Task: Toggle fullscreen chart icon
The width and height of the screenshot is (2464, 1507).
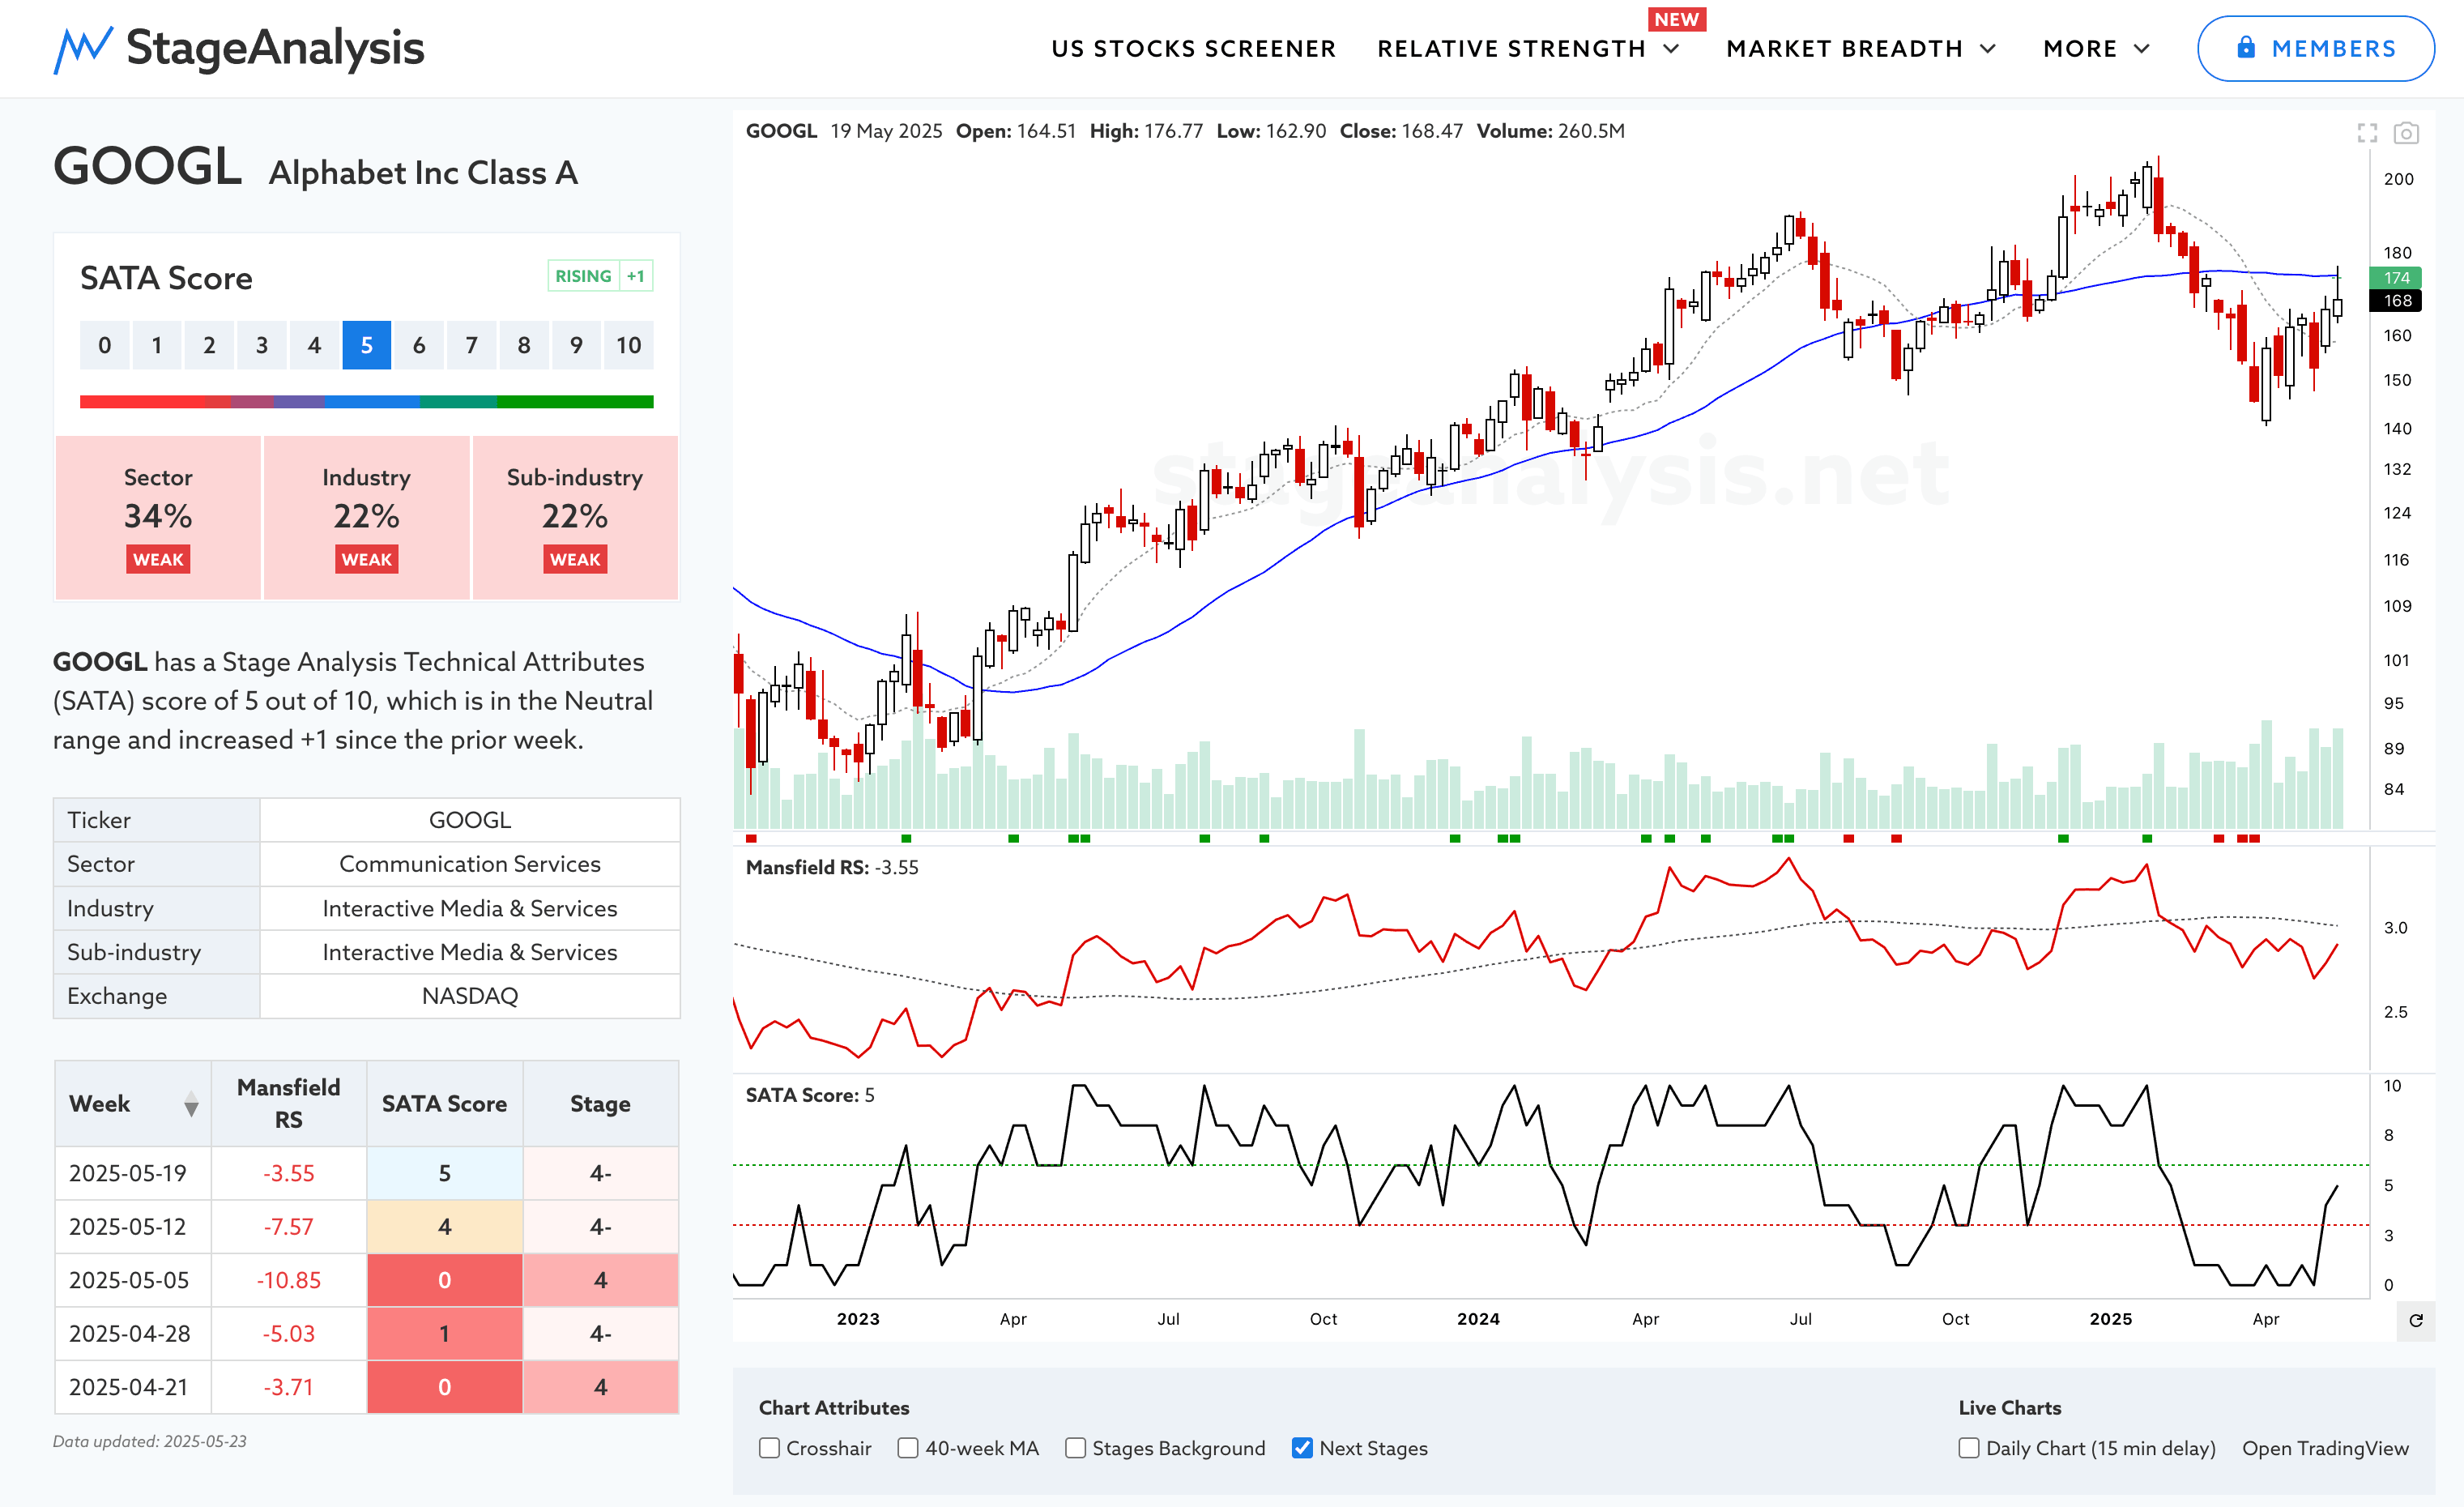Action: click(2367, 133)
